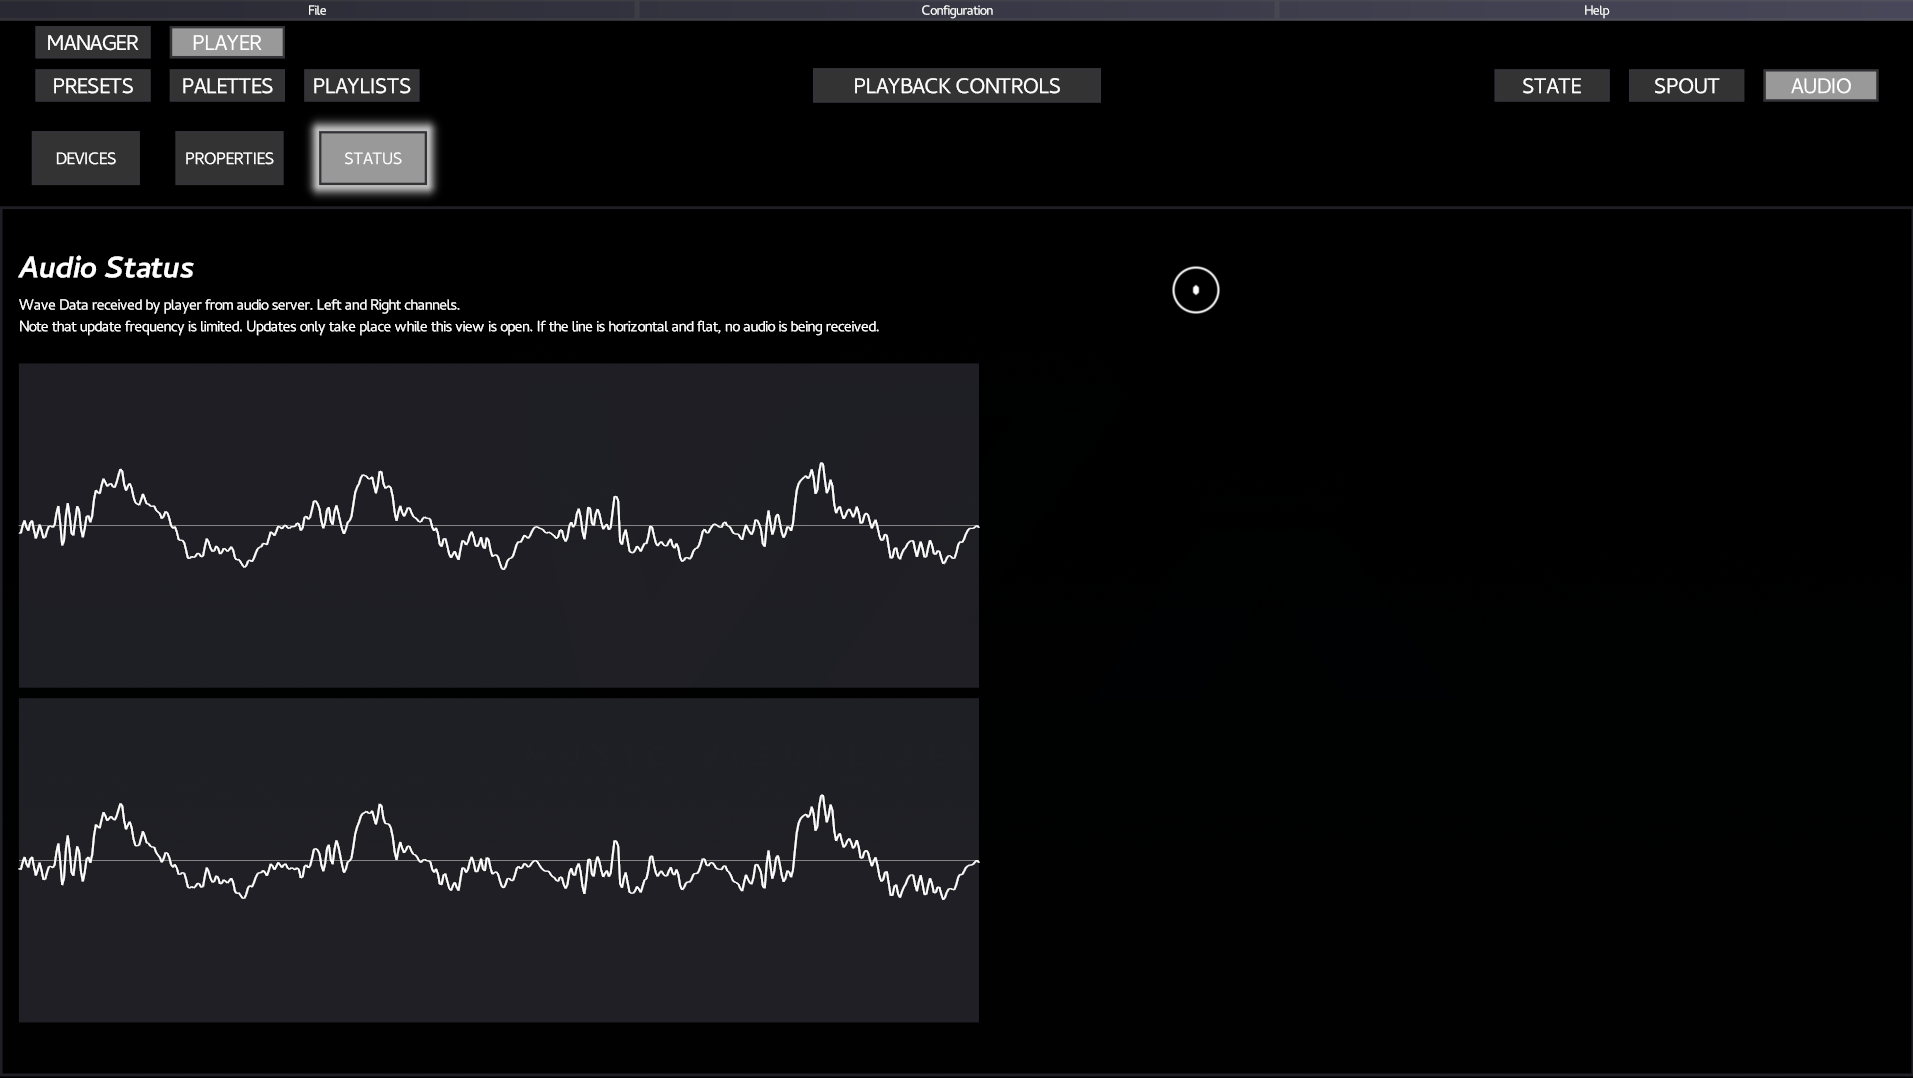Screen dimensions: 1913x1078
Task: Open audio PROPERTIES view
Action: coord(229,158)
